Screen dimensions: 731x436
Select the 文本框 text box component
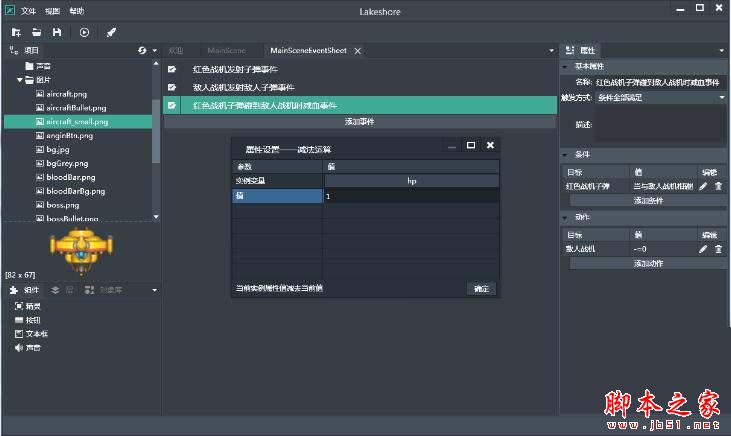[x=31, y=334]
